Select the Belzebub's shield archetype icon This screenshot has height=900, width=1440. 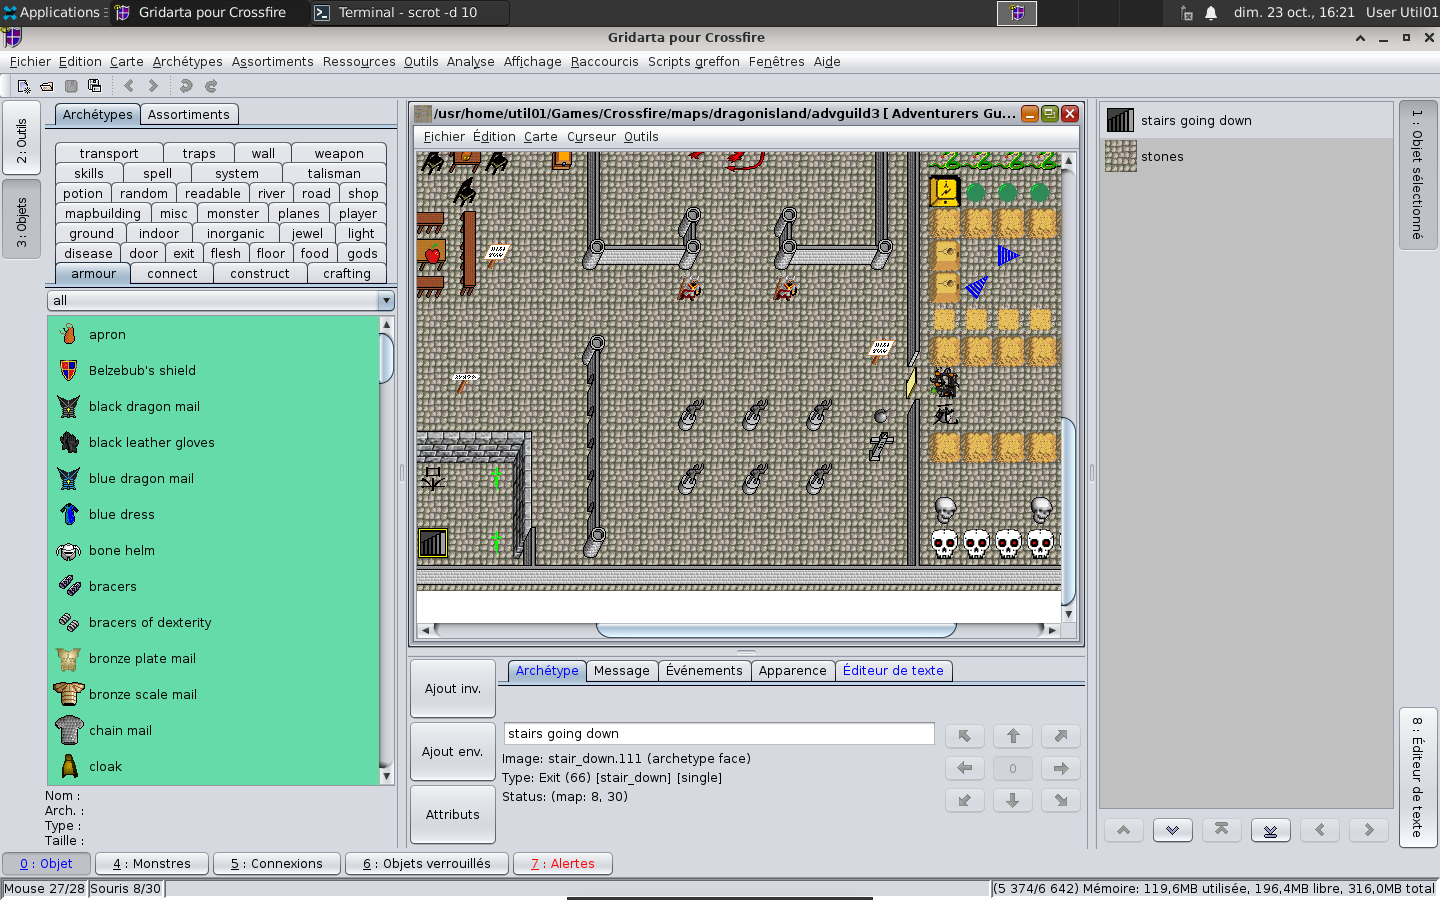[x=68, y=370]
